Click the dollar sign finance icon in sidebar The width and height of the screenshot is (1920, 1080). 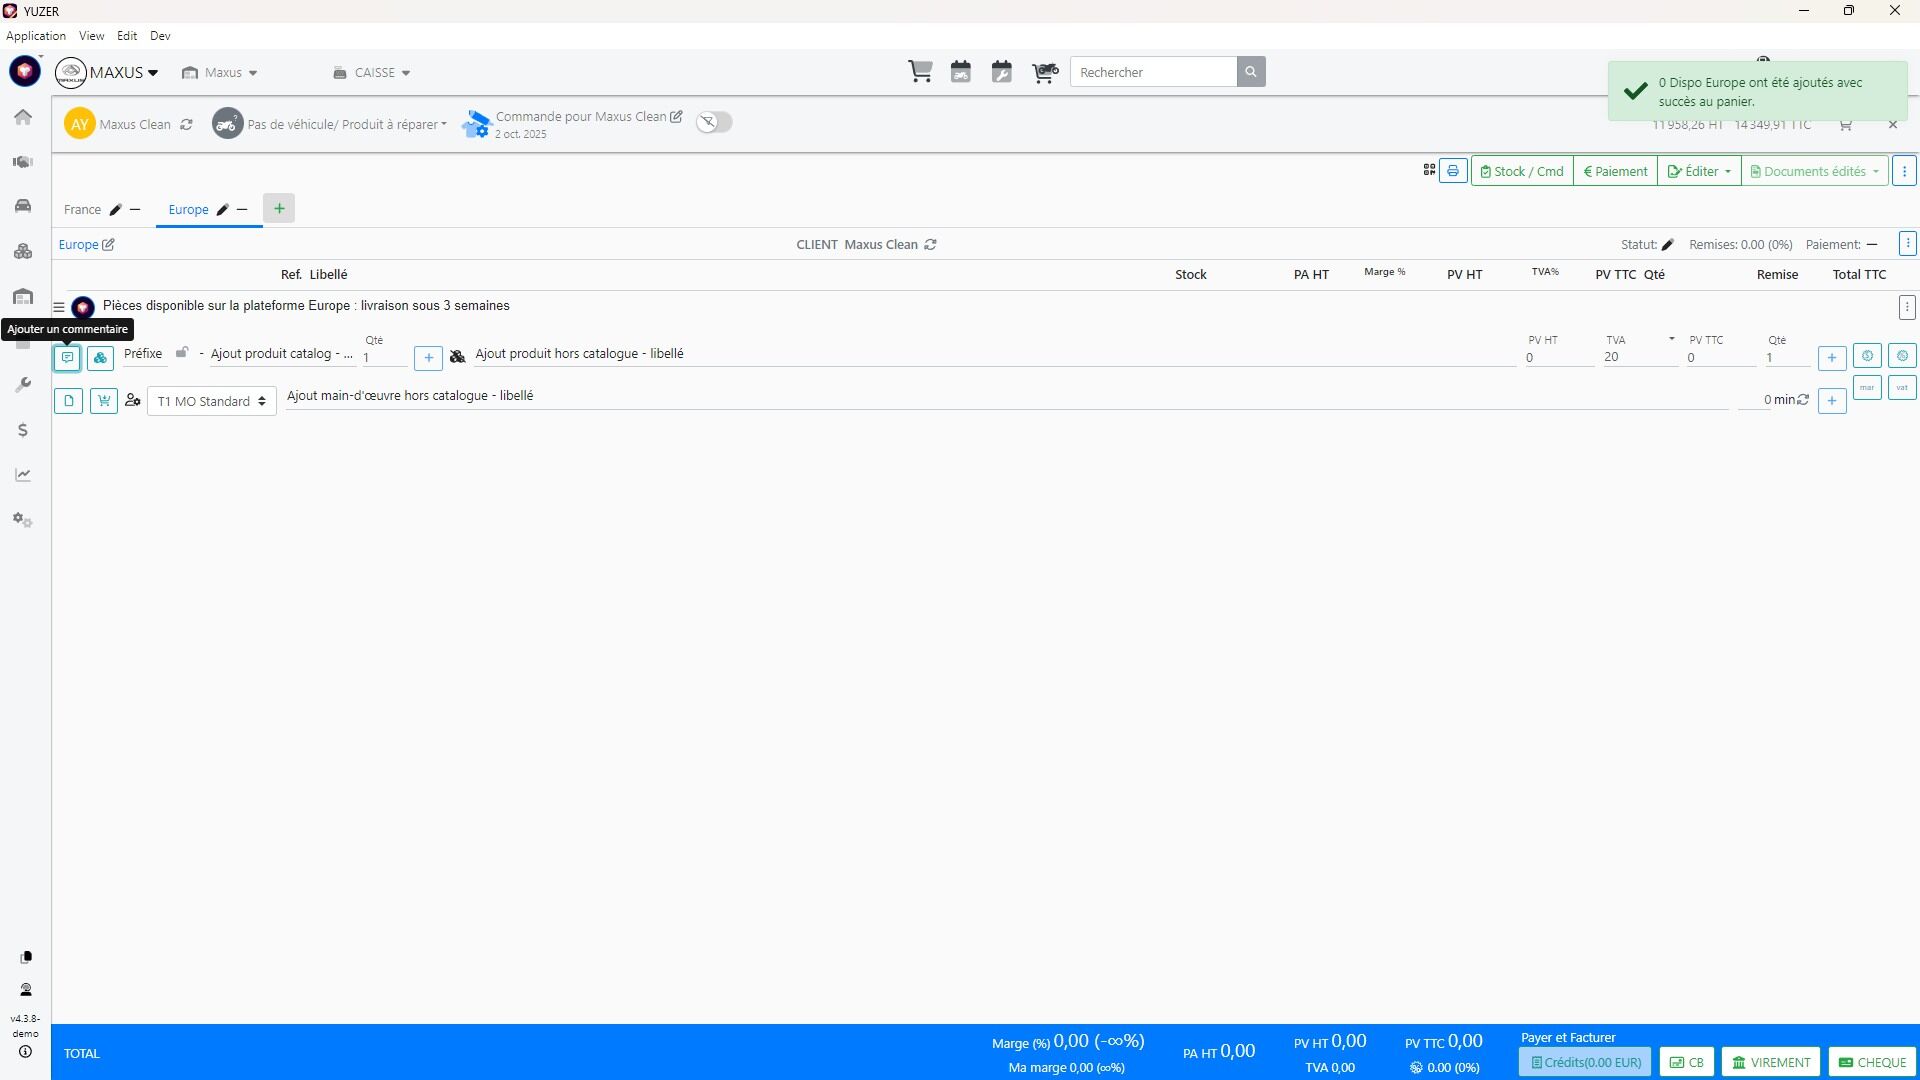tap(23, 430)
